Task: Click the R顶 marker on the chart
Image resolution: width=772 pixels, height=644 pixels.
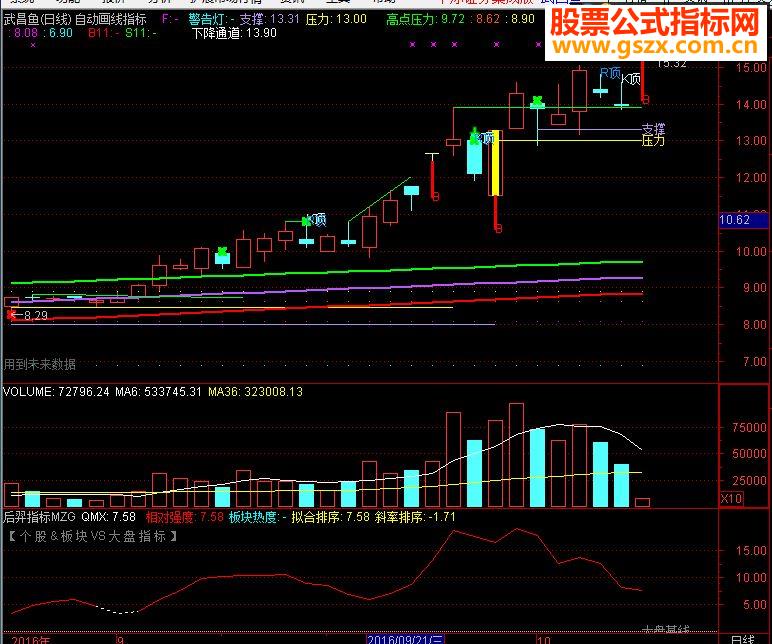Action: point(610,74)
